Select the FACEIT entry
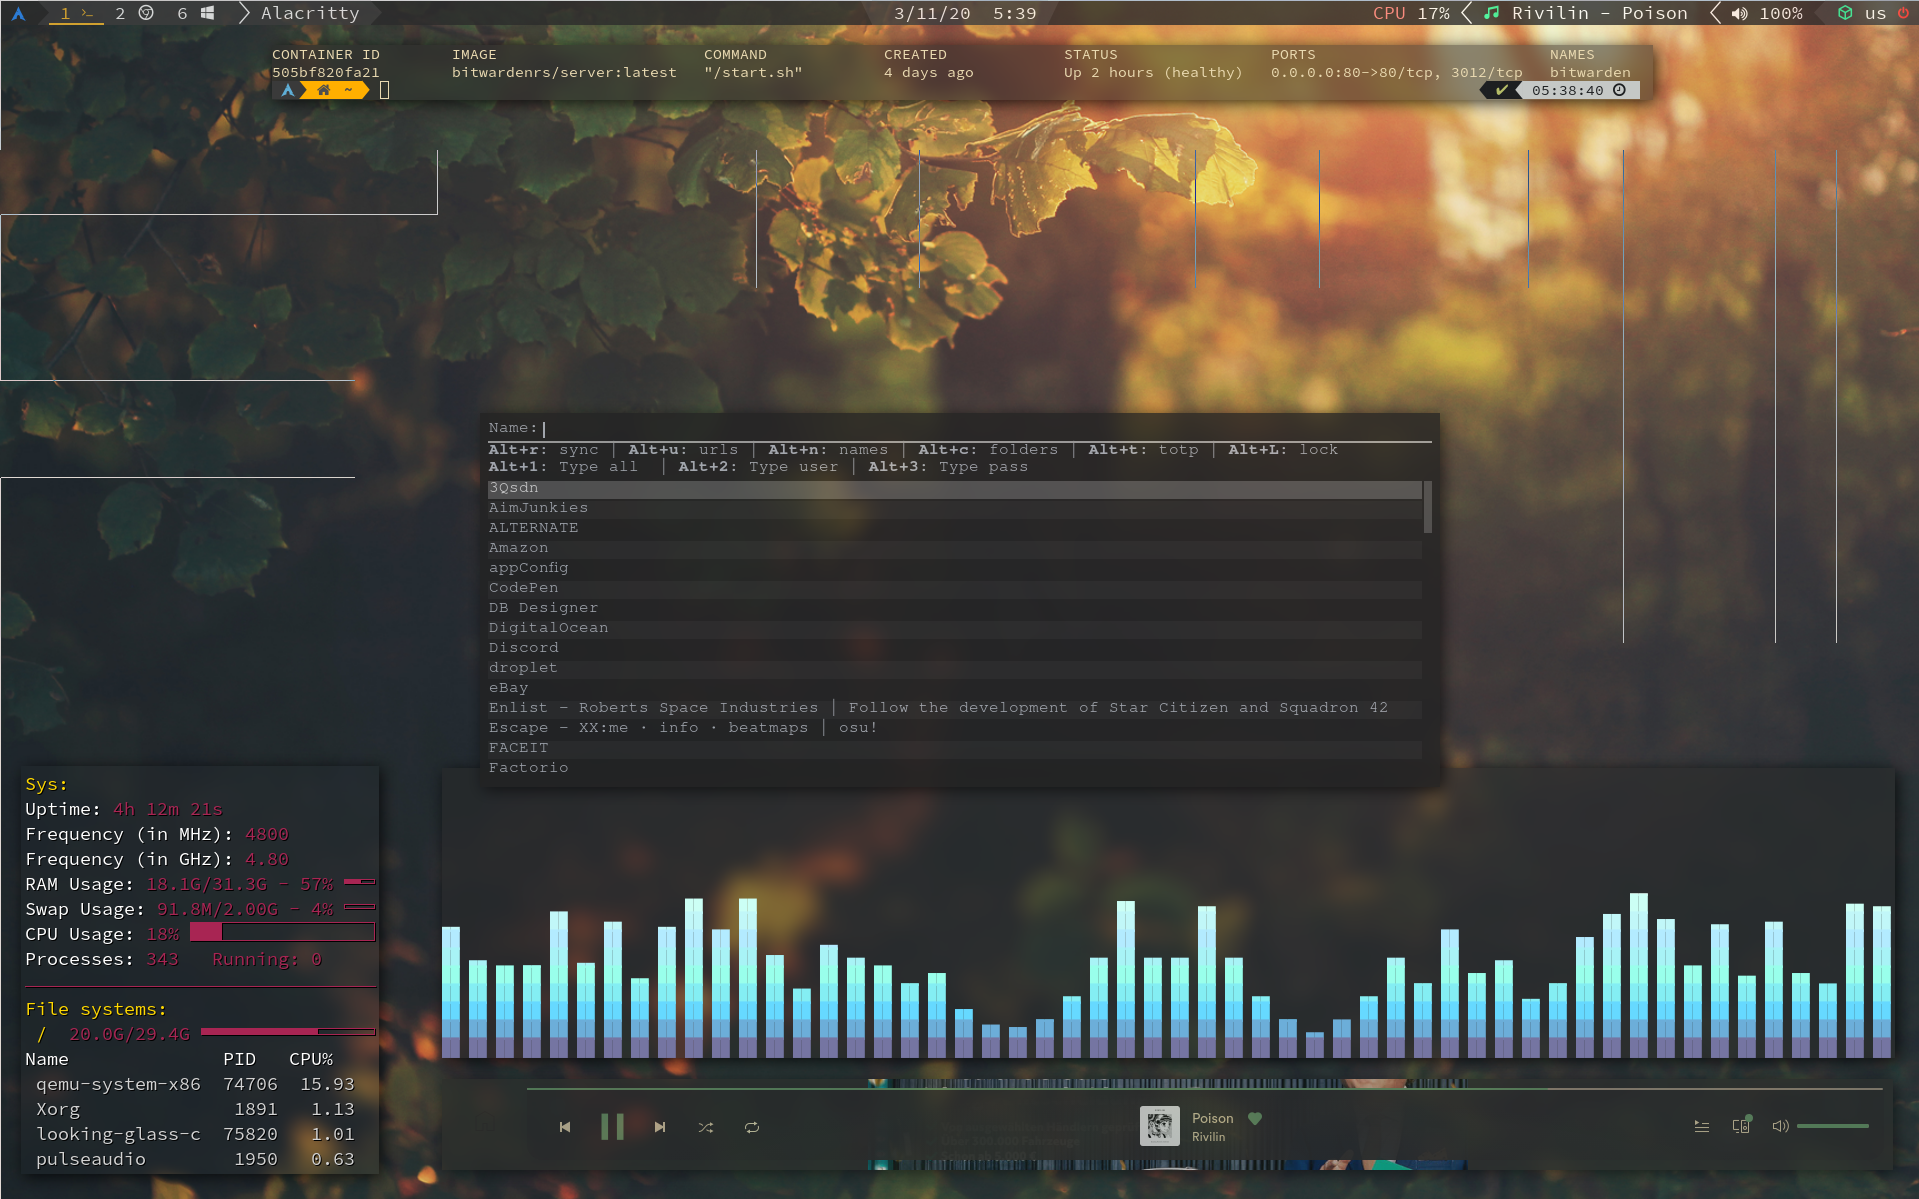 tap(955, 748)
